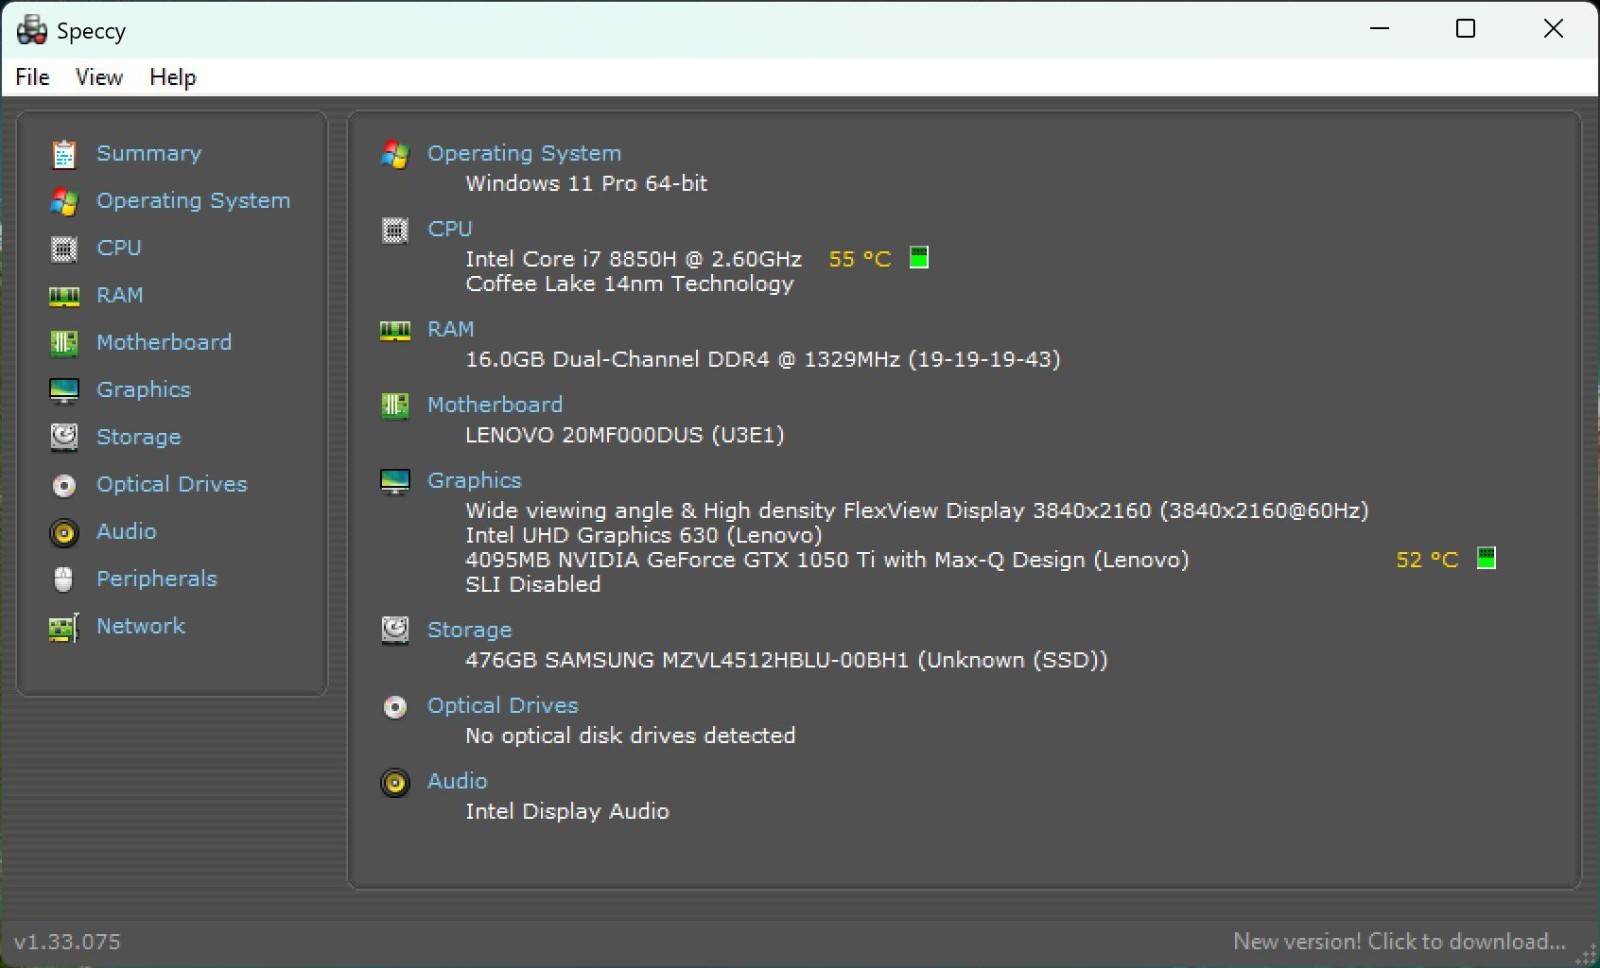Viewport: 1600px width, 968px height.
Task: Open the Motherboard heading link in summary
Action: 495,404
